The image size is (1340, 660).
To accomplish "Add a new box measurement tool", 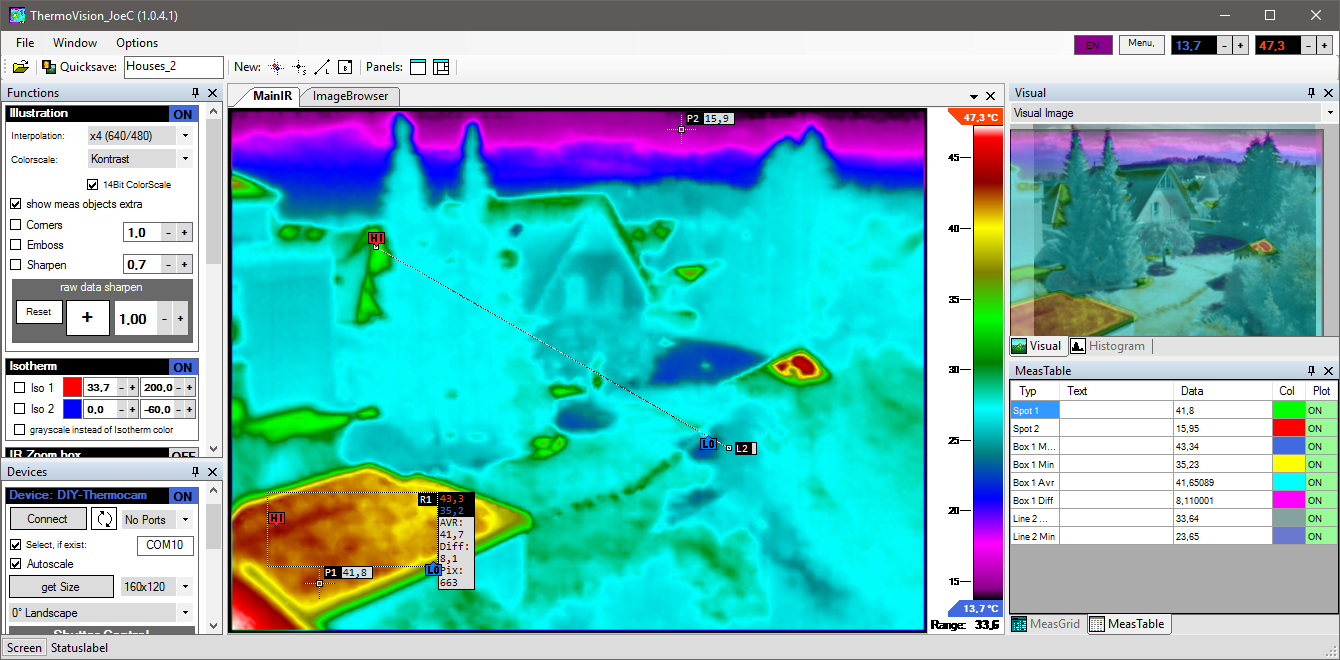I will tap(345, 67).
